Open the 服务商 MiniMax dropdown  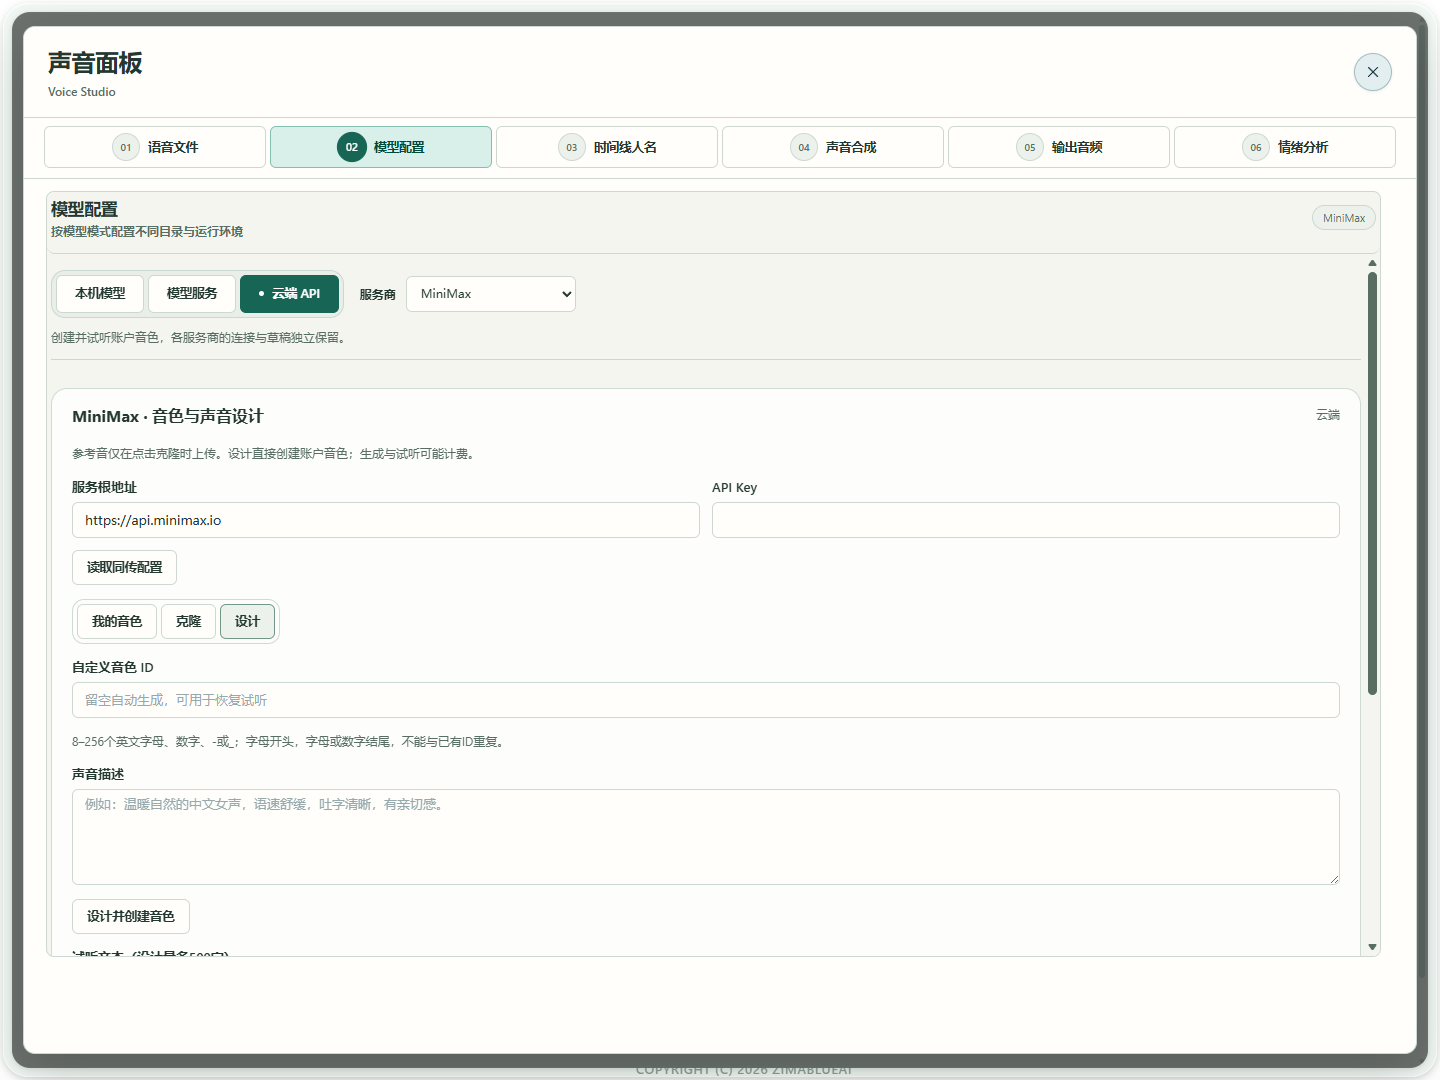click(491, 294)
